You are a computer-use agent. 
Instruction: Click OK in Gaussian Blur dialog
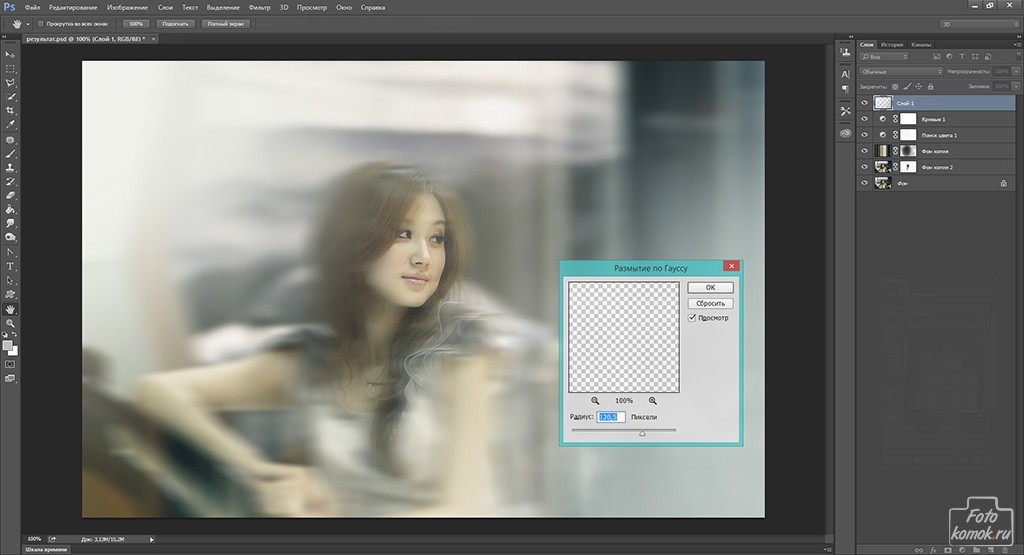710,287
